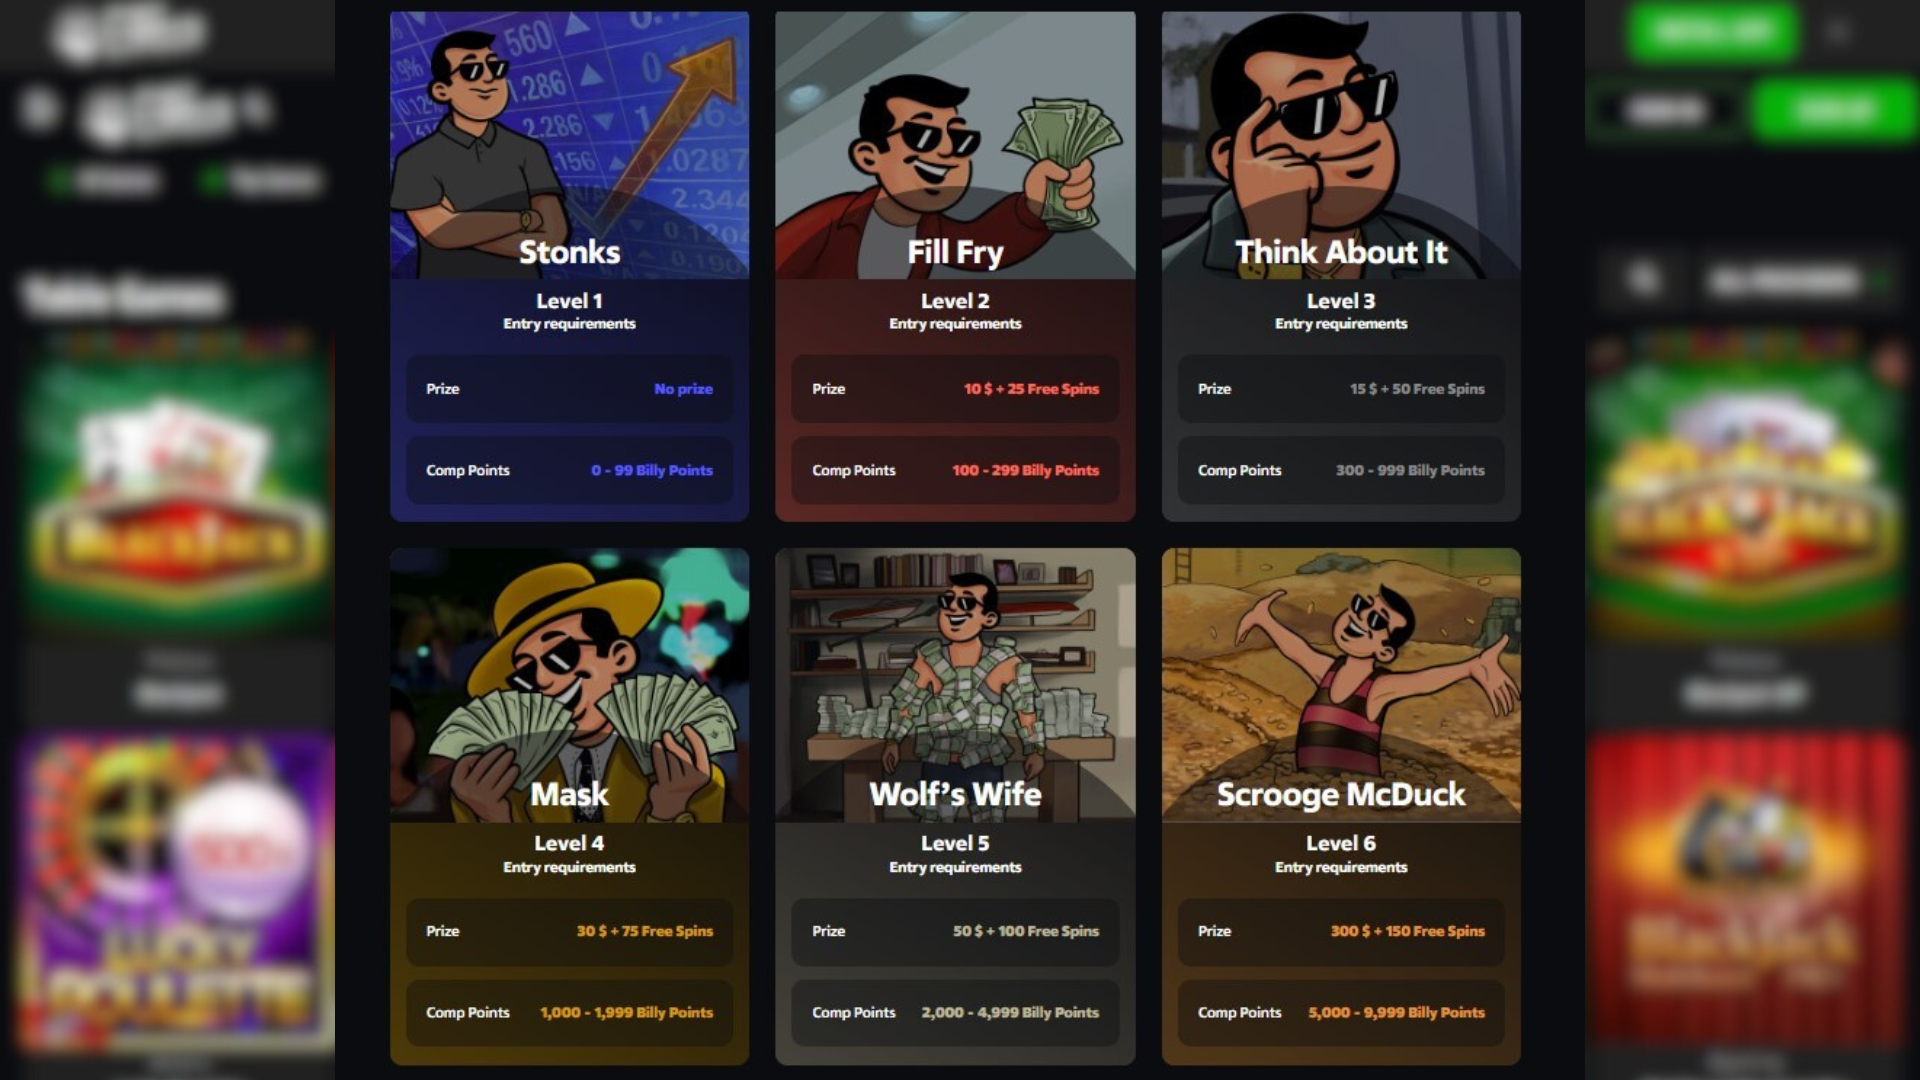Open the Think About It card image
Screen dimensions: 1920x1080
tap(1341, 145)
